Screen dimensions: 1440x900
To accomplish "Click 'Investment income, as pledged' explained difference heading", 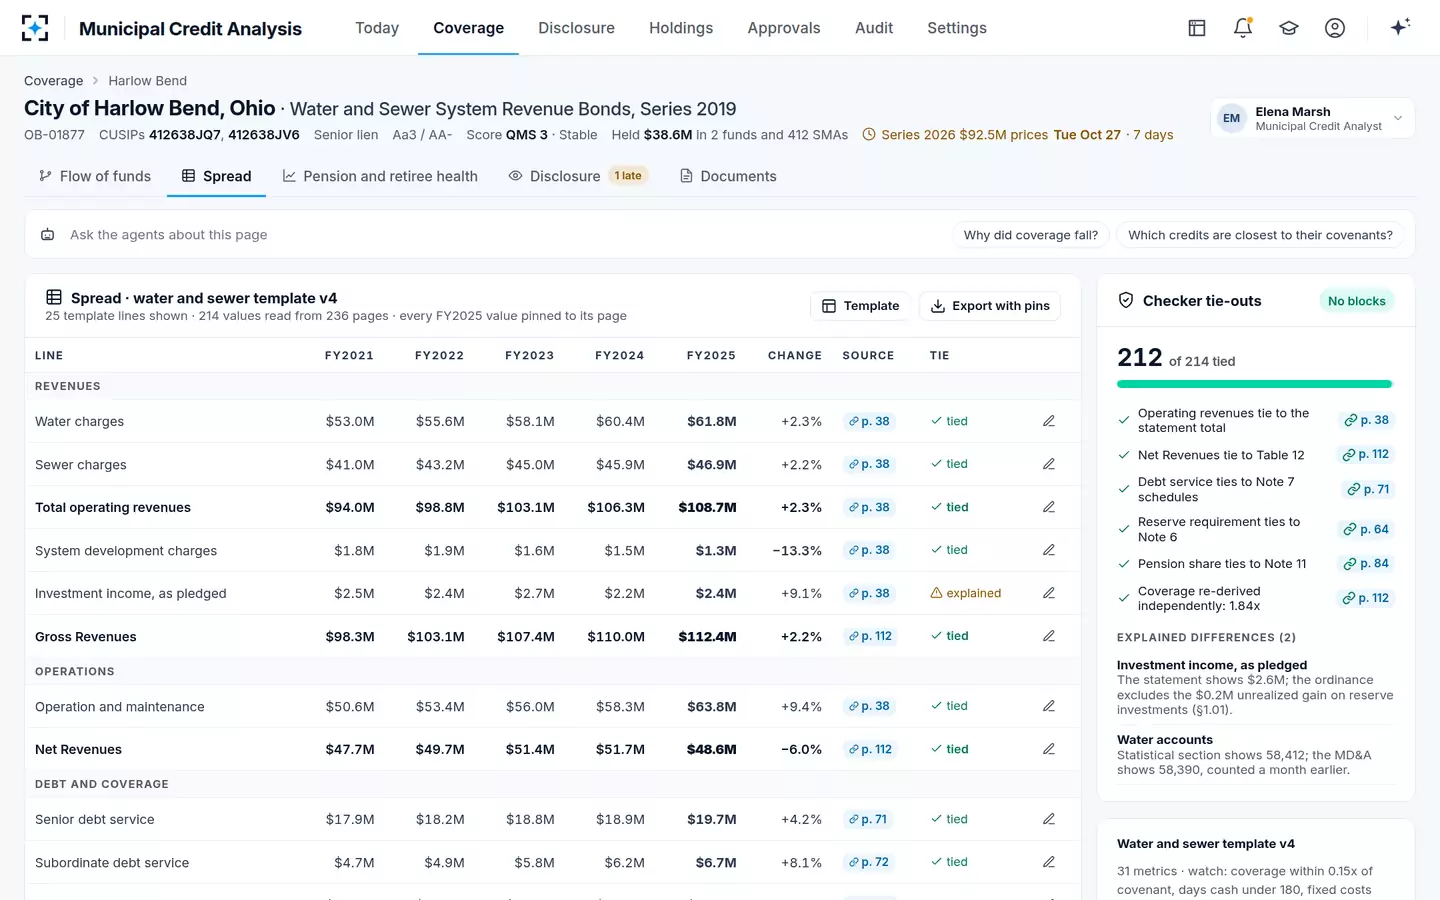I will pyautogui.click(x=1212, y=665).
